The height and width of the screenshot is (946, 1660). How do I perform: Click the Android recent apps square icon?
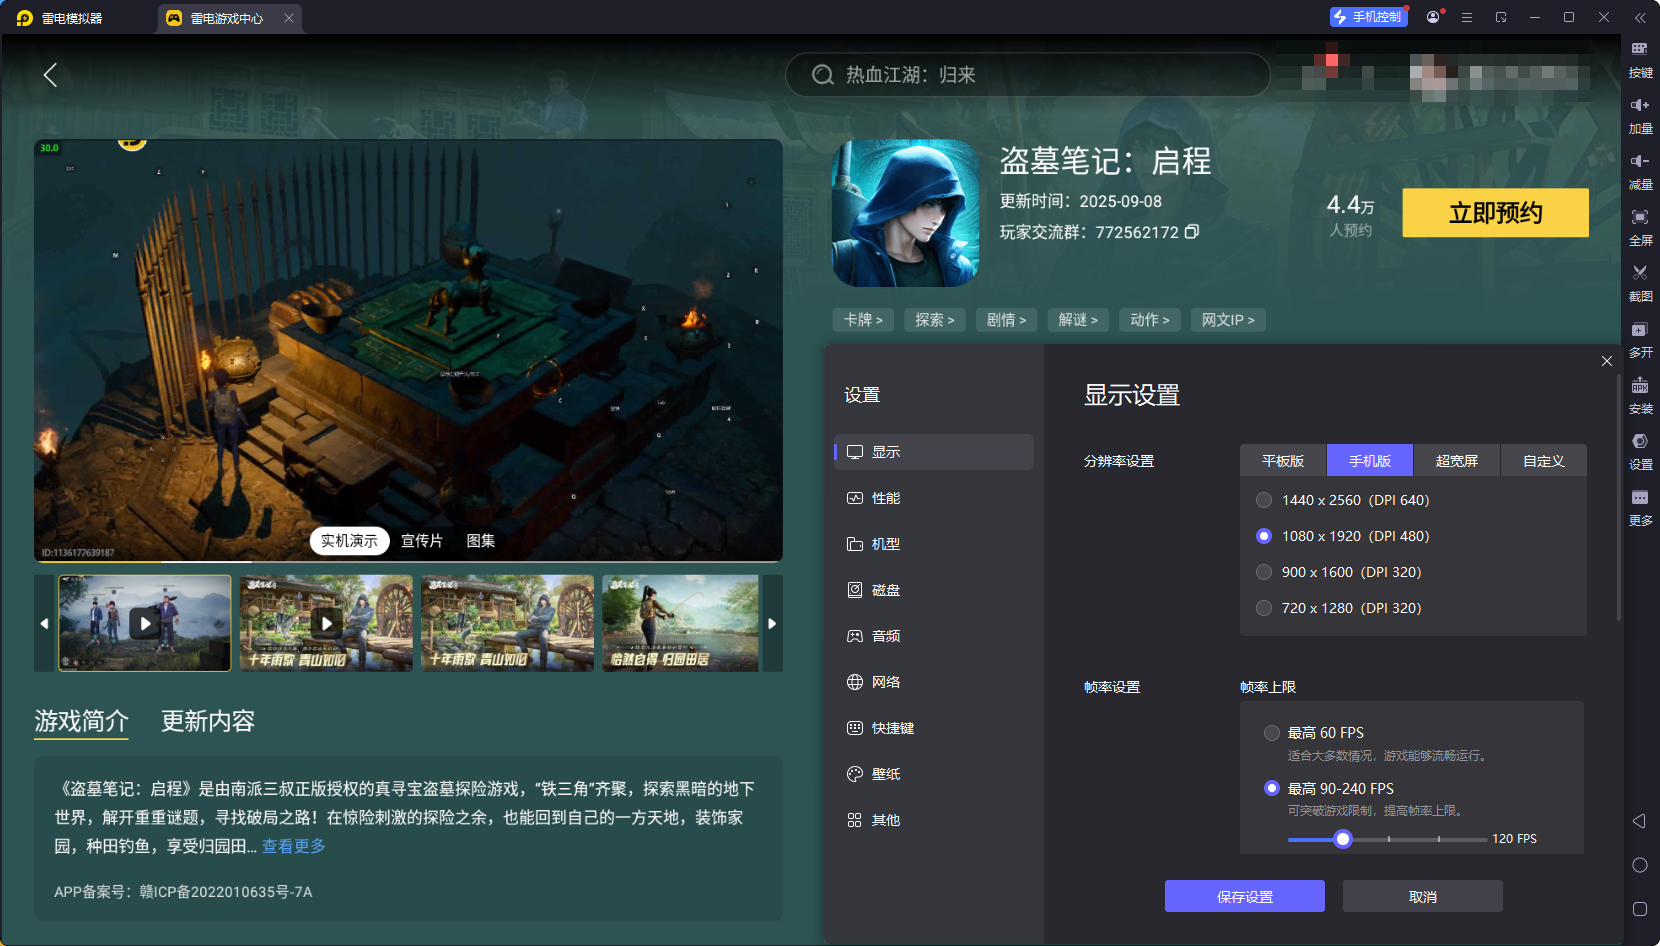point(1639,909)
